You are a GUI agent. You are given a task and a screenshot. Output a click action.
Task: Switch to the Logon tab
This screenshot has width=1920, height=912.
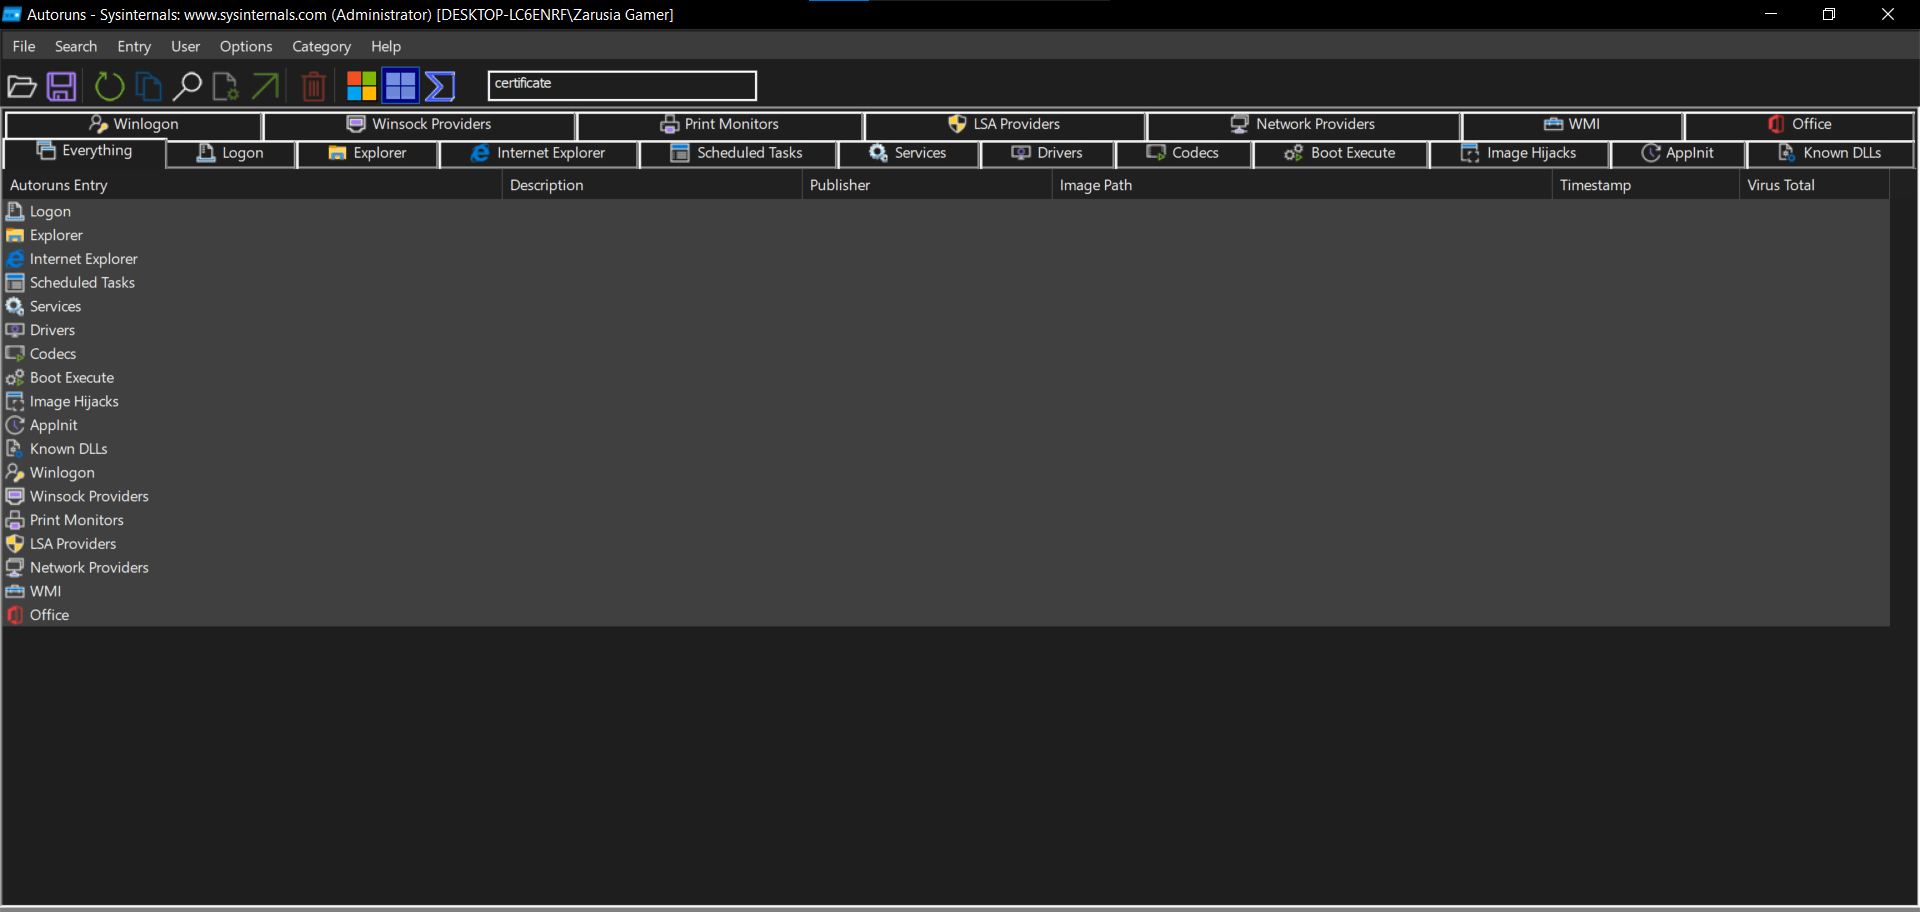click(231, 153)
